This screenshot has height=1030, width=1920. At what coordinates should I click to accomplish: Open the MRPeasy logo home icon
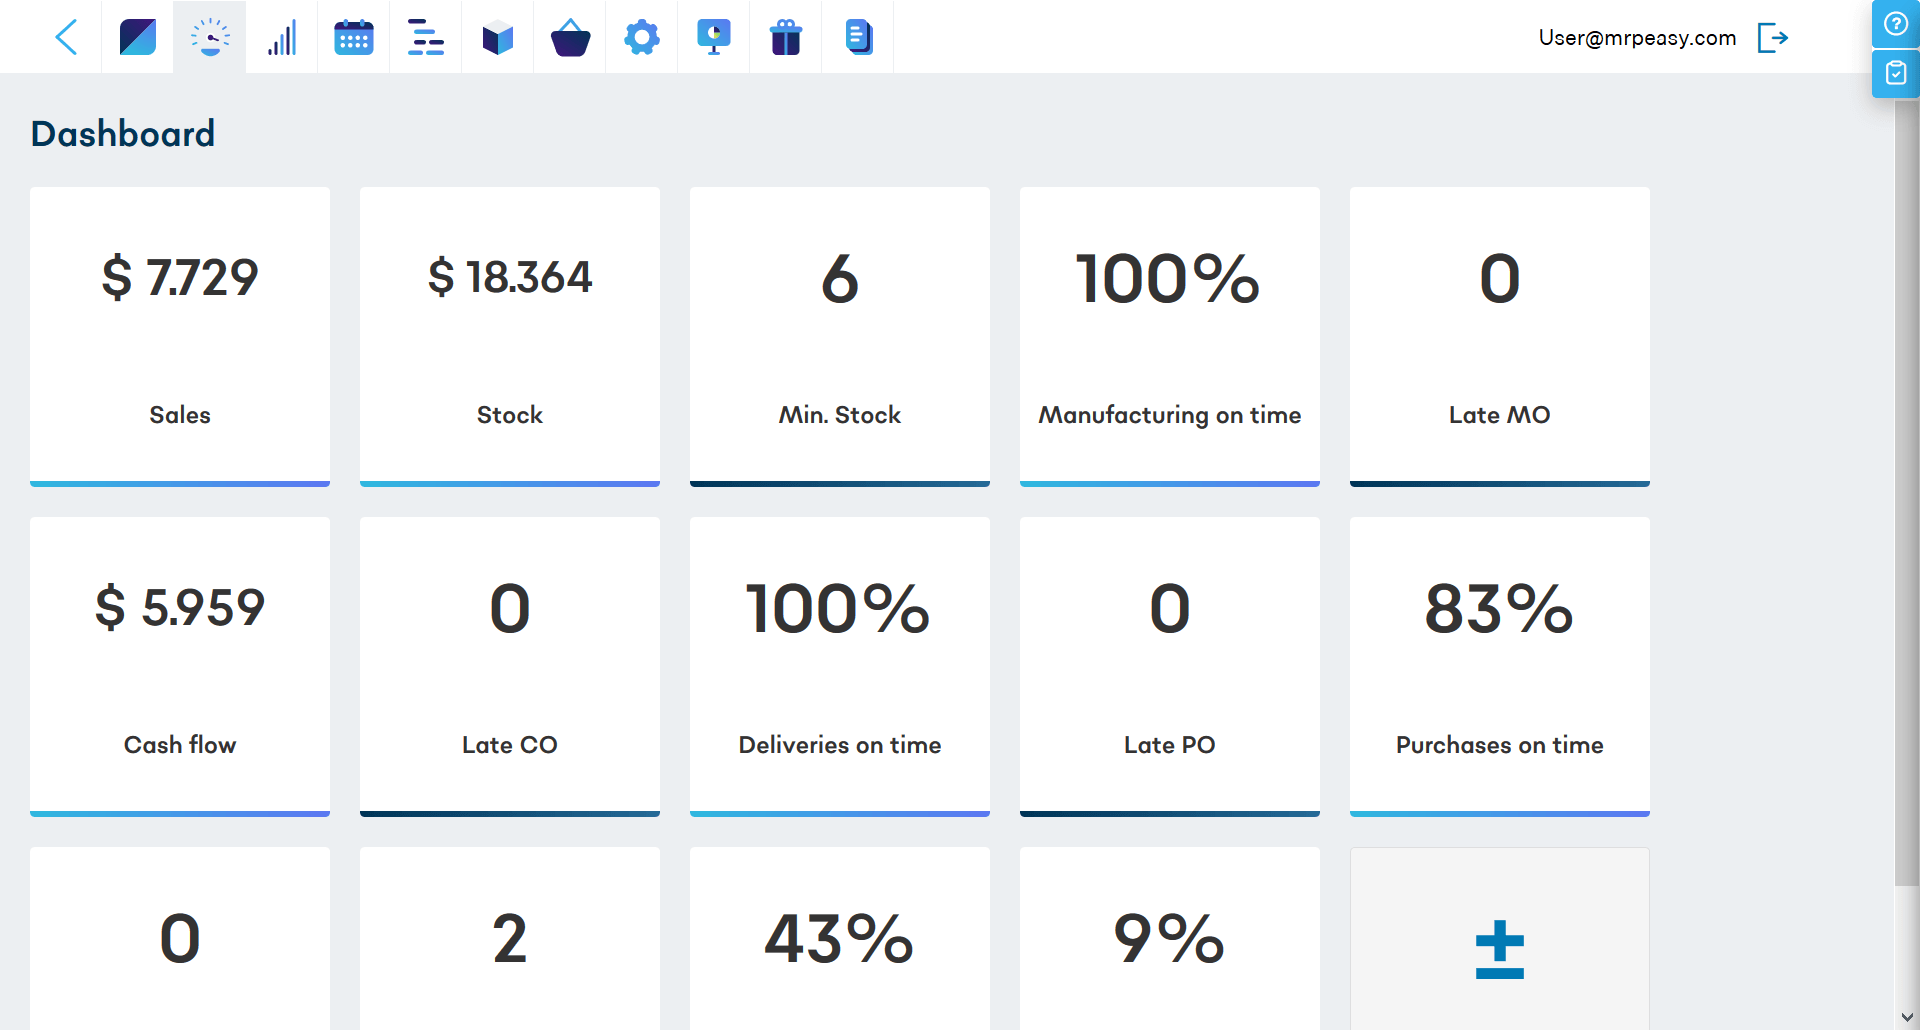point(138,38)
